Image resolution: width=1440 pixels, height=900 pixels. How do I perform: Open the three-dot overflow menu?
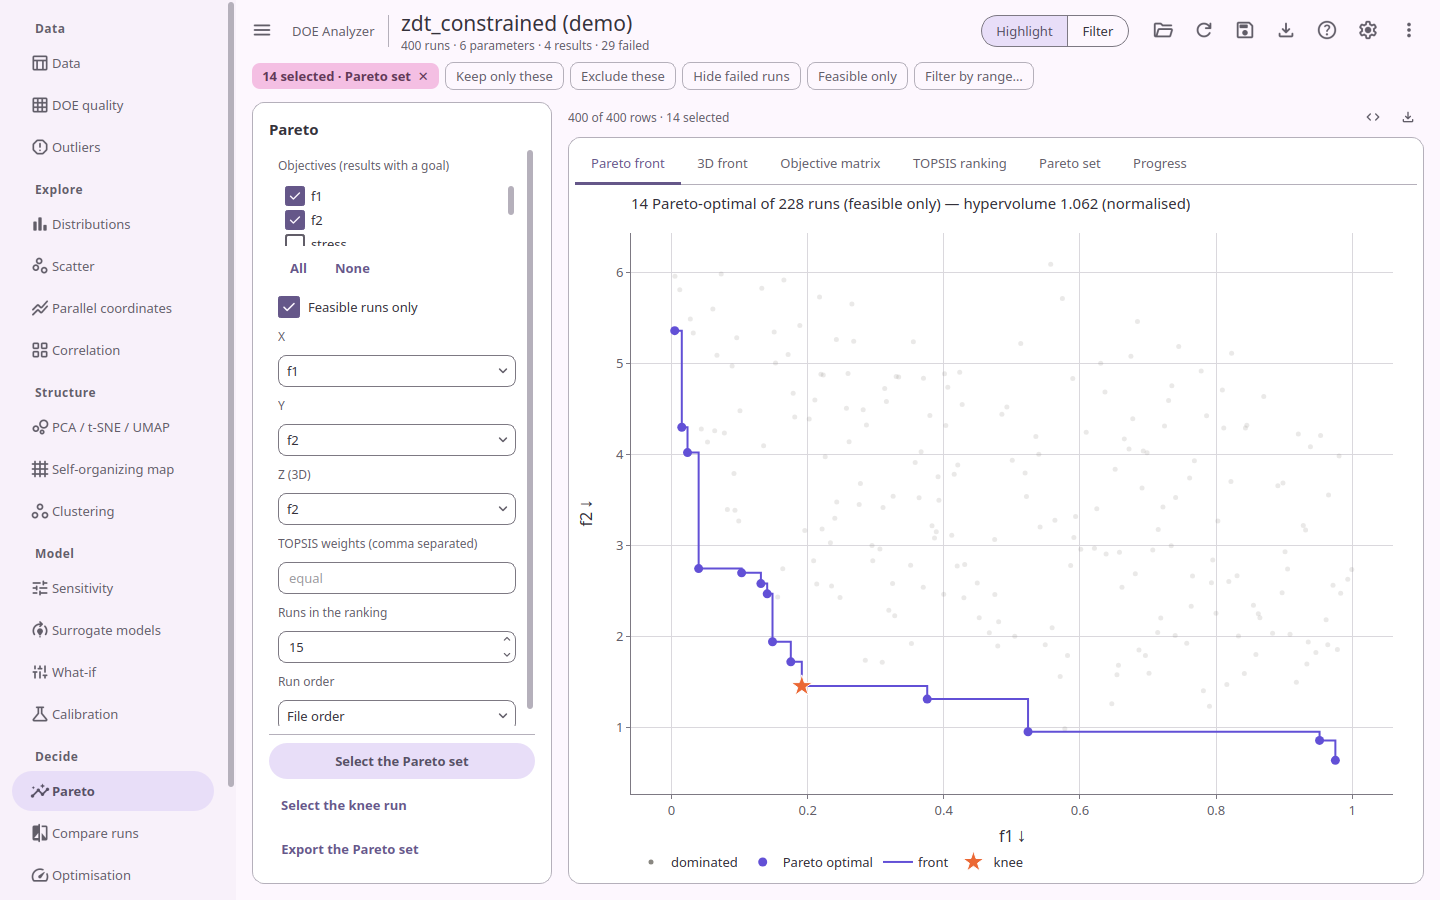(1409, 30)
